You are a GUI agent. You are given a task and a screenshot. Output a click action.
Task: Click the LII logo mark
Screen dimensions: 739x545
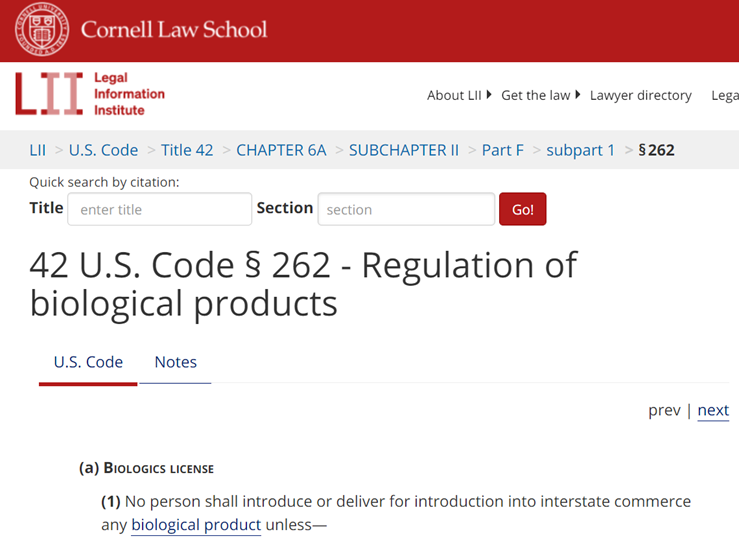[x=49, y=94]
